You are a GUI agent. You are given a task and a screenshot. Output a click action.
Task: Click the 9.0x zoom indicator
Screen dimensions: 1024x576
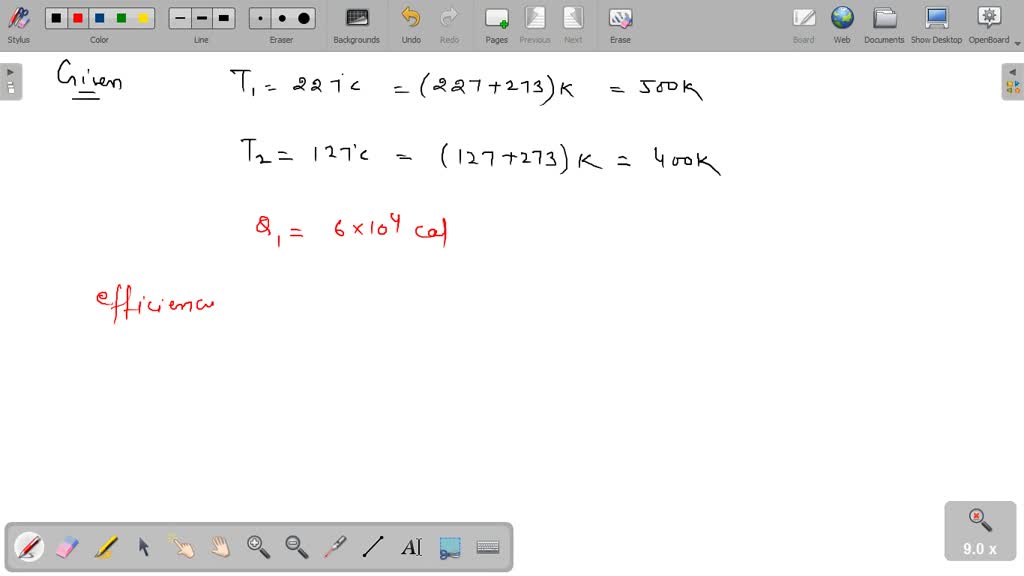click(x=978, y=531)
